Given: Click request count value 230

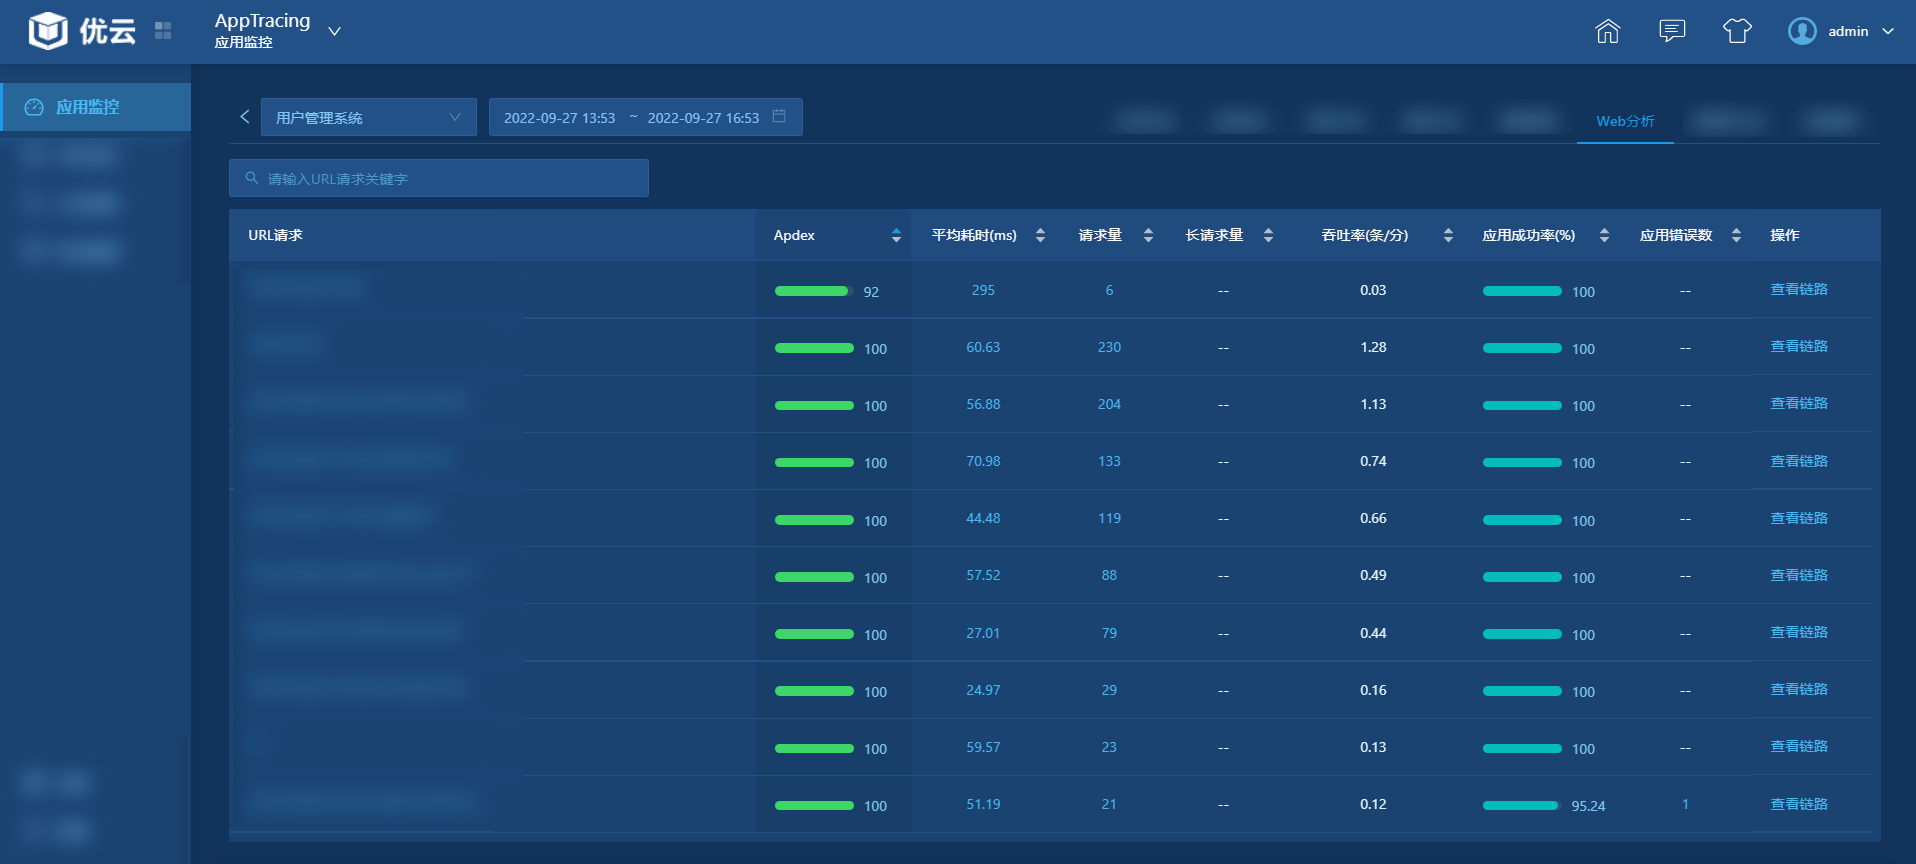Looking at the screenshot, I should click(x=1109, y=347).
